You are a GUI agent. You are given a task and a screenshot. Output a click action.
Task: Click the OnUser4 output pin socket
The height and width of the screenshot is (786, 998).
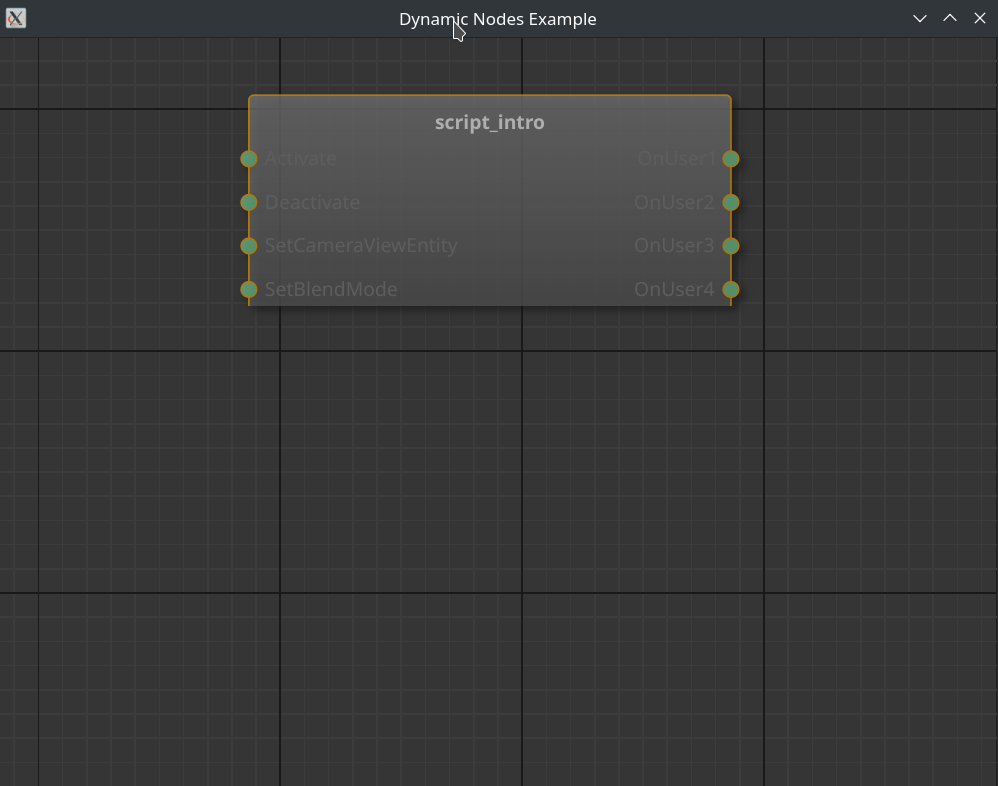coord(731,290)
